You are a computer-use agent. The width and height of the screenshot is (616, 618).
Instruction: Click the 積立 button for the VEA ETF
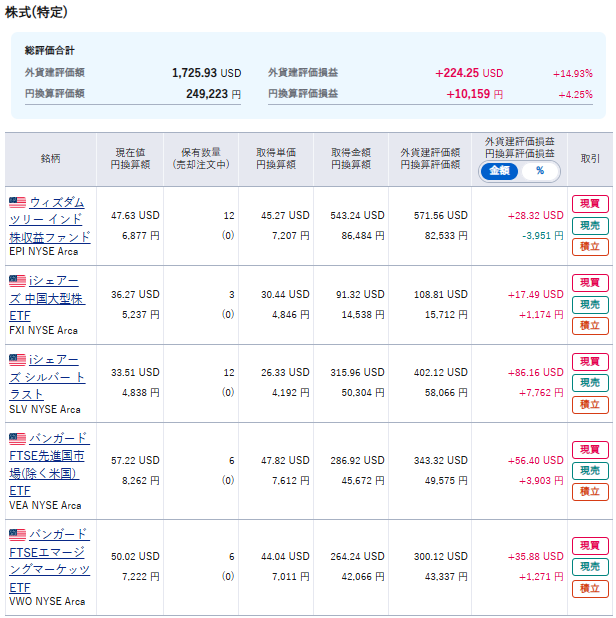(x=590, y=492)
